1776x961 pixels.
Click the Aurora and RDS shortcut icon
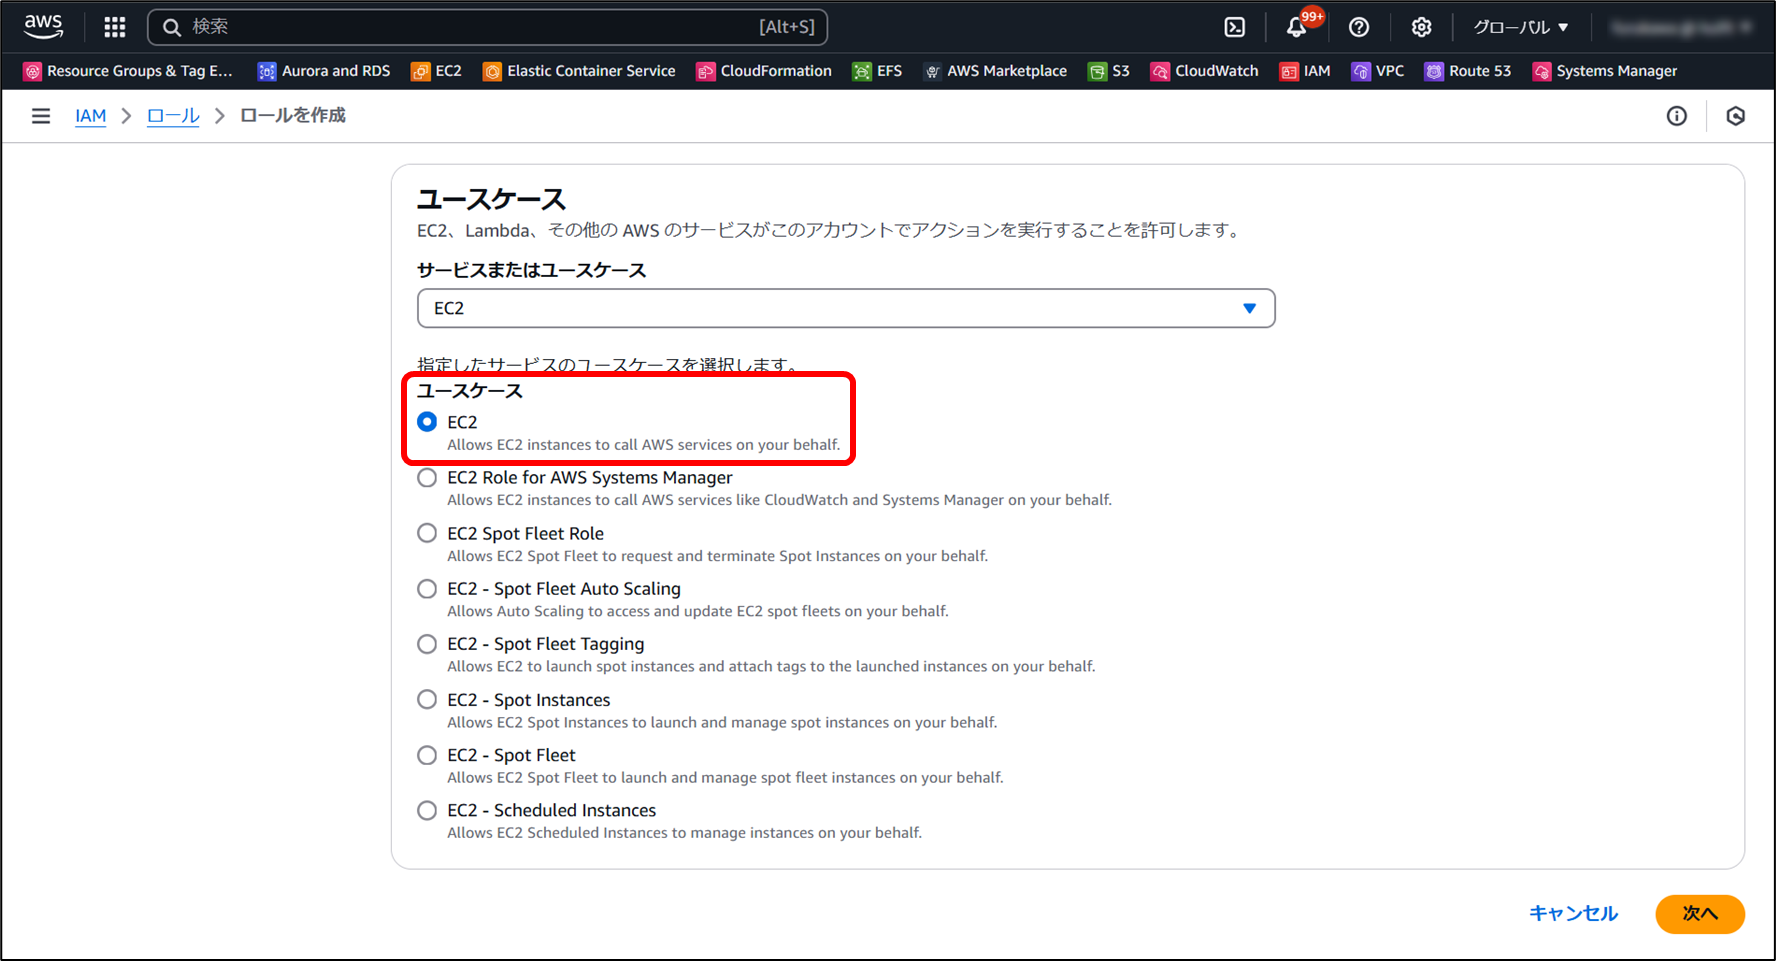click(x=266, y=71)
